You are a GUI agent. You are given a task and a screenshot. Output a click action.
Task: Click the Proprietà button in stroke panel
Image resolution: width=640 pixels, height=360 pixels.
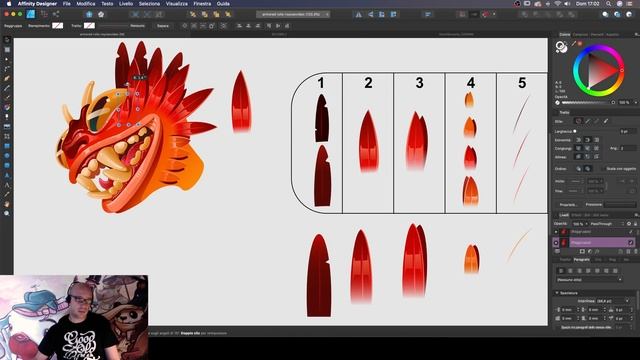[x=568, y=204]
